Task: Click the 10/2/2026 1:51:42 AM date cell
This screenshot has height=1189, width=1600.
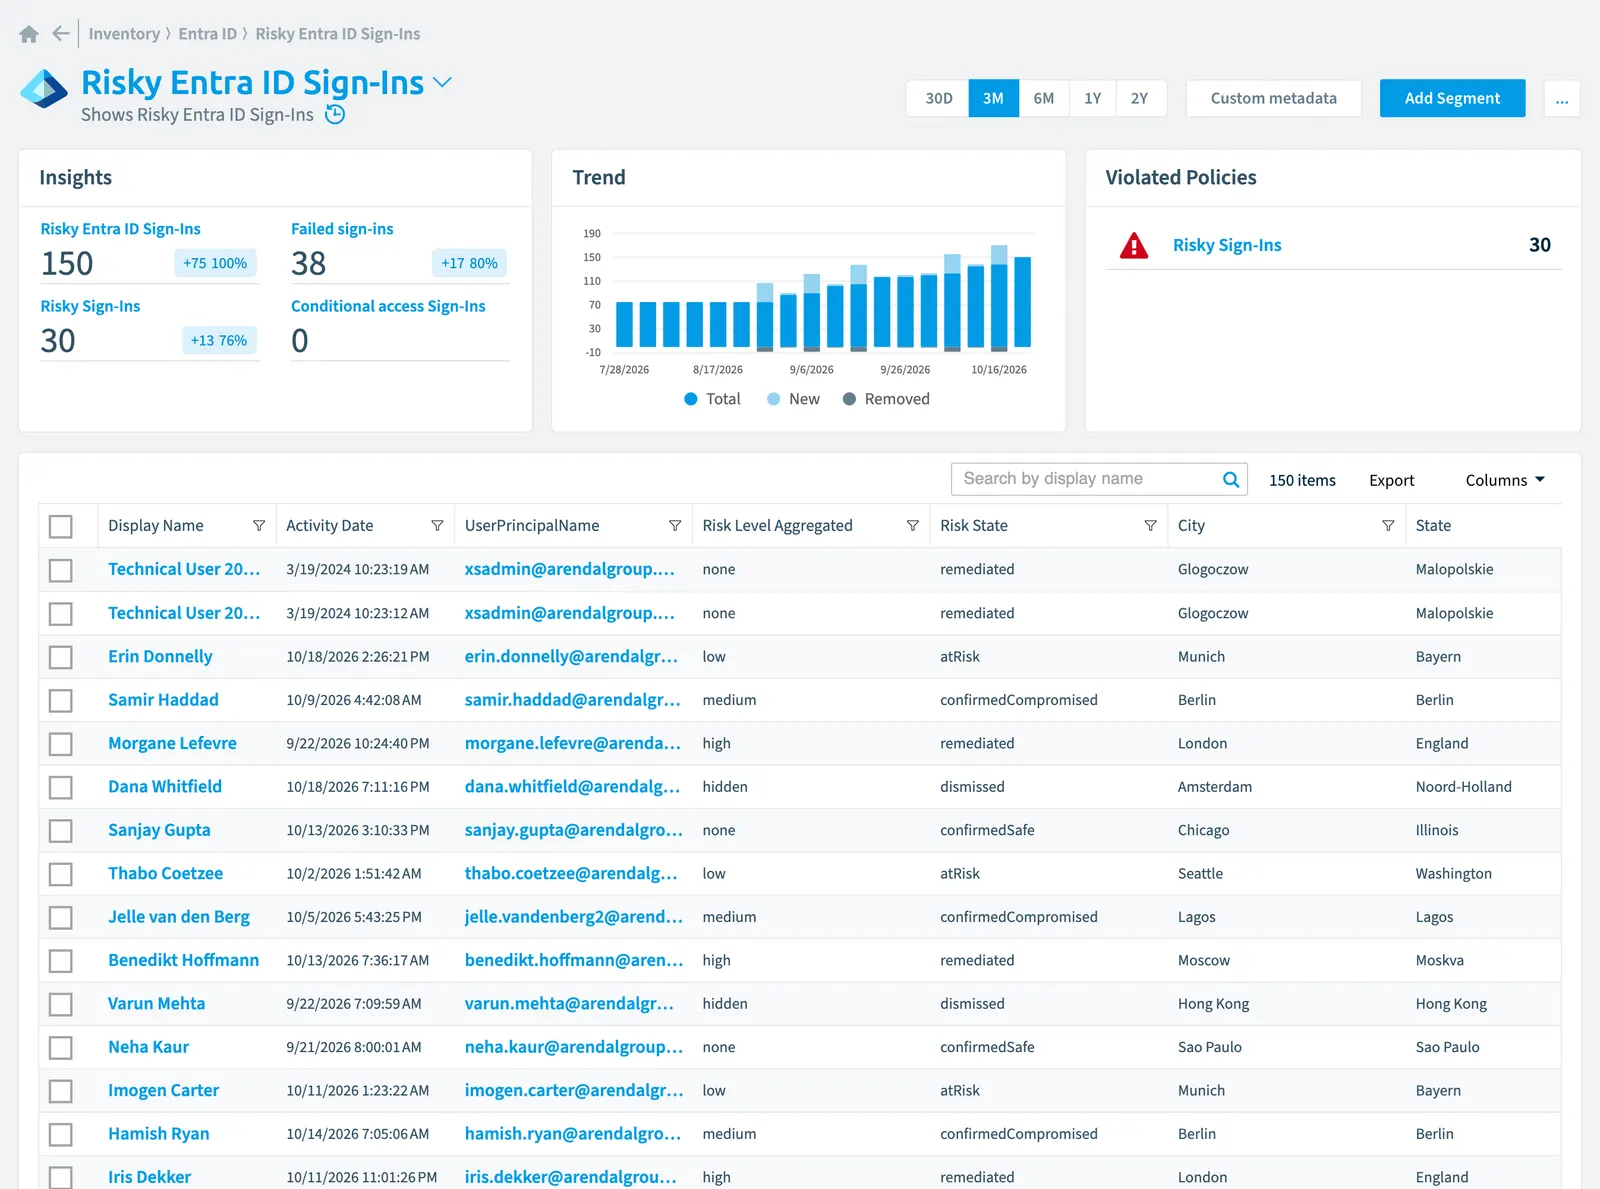Action: click(353, 874)
